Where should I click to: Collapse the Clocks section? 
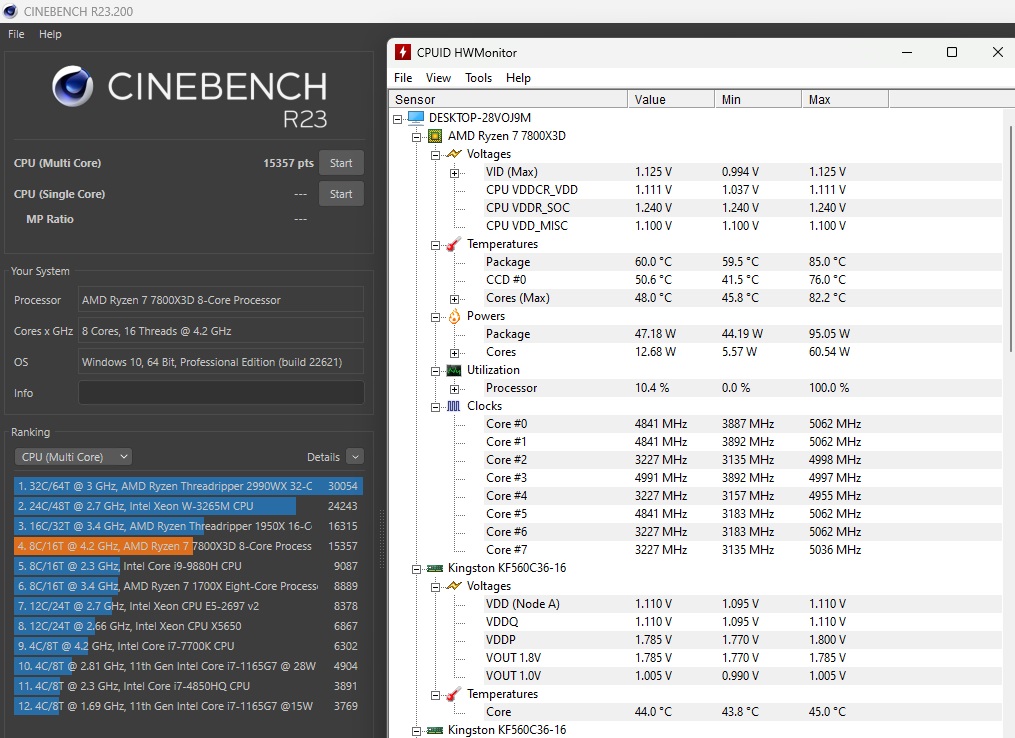click(x=436, y=407)
